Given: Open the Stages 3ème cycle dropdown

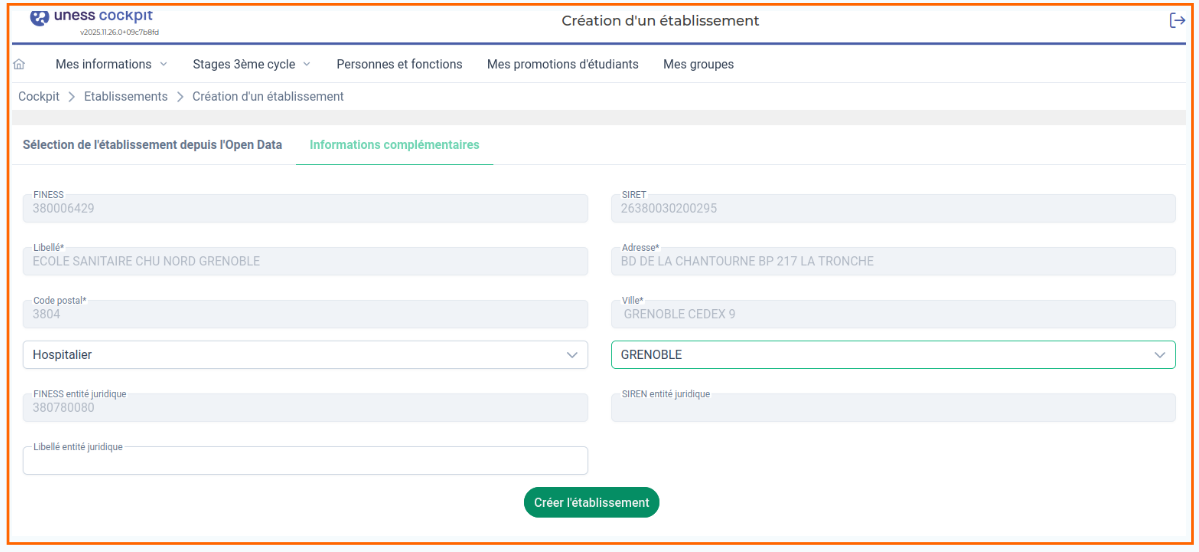Looking at the screenshot, I should 251,64.
